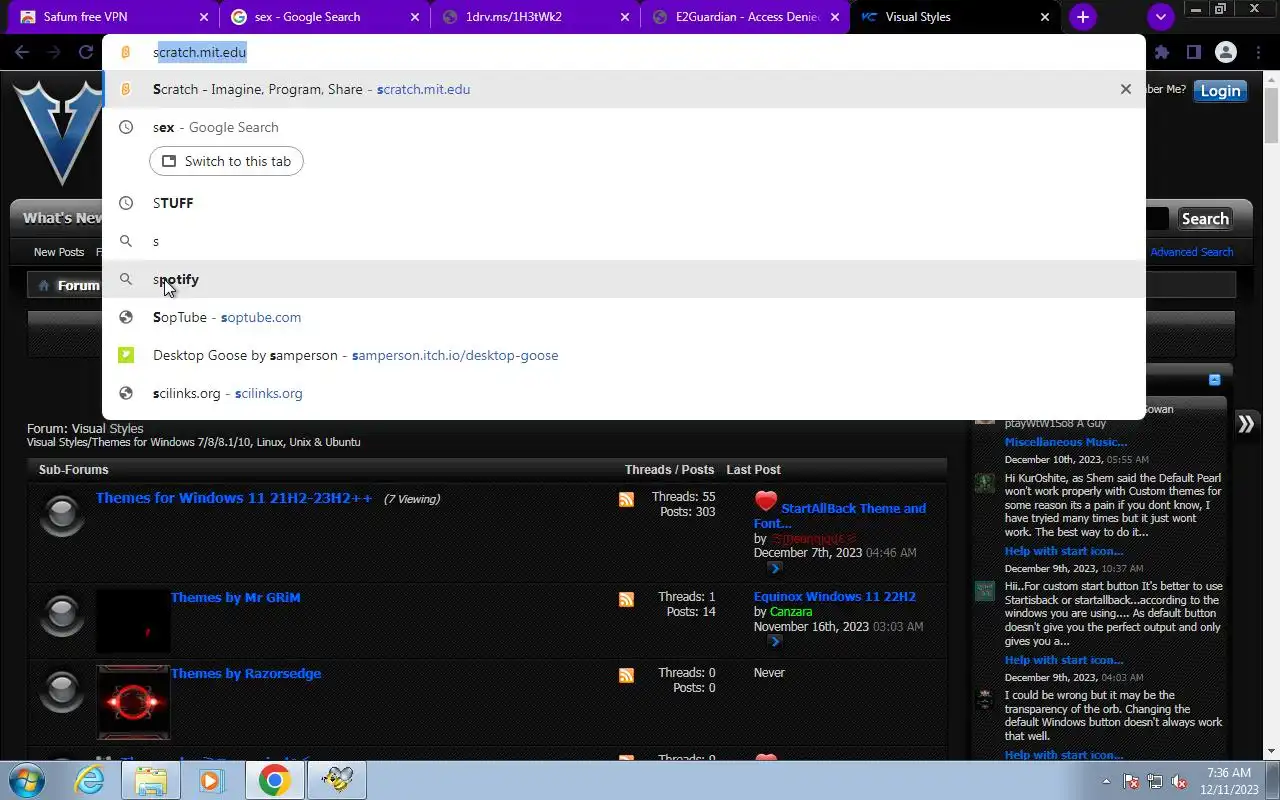Click the red heart icon by StartAllBack post
This screenshot has width=1280, height=800.
766,501
